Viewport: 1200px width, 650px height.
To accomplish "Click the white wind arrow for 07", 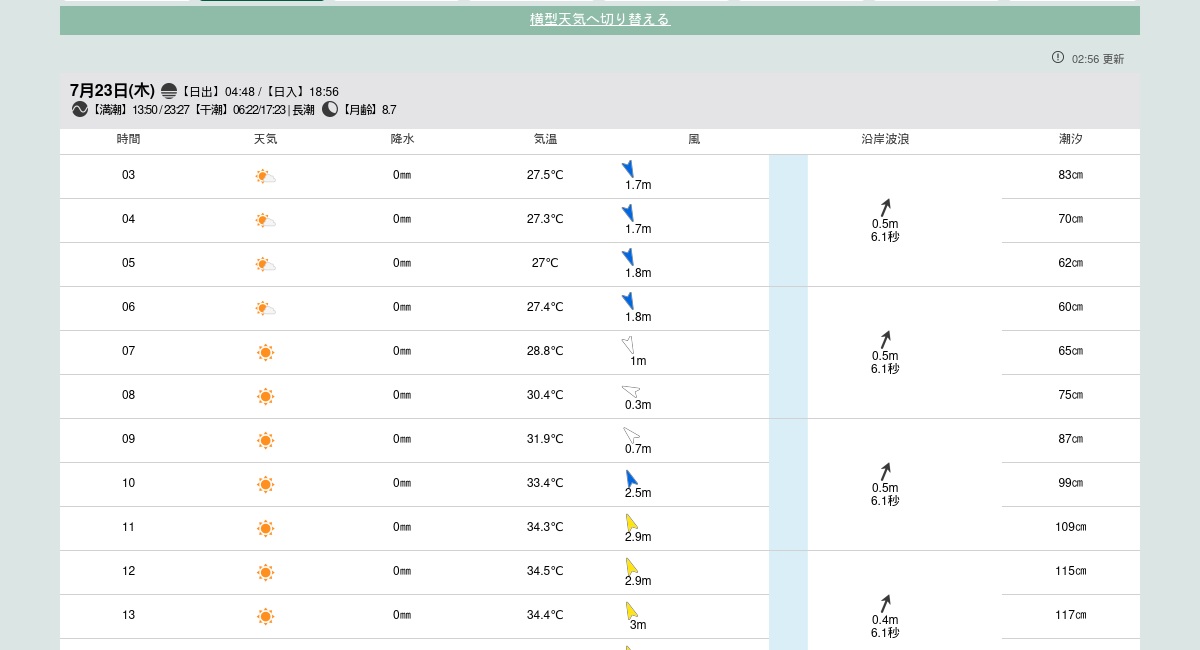I will [x=628, y=345].
